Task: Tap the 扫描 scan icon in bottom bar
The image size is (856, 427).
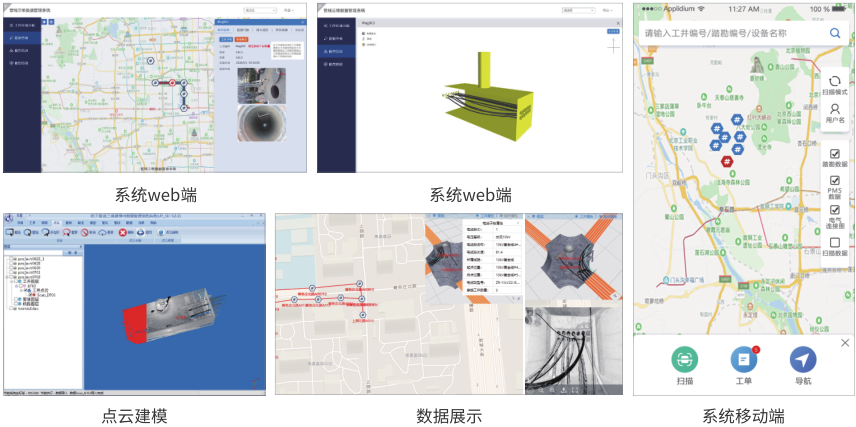Action: pyautogui.click(x=683, y=359)
